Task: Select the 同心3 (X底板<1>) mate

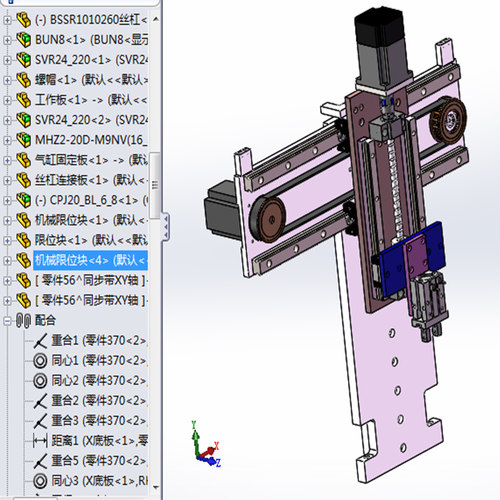Action: pyautogui.click(x=99, y=481)
